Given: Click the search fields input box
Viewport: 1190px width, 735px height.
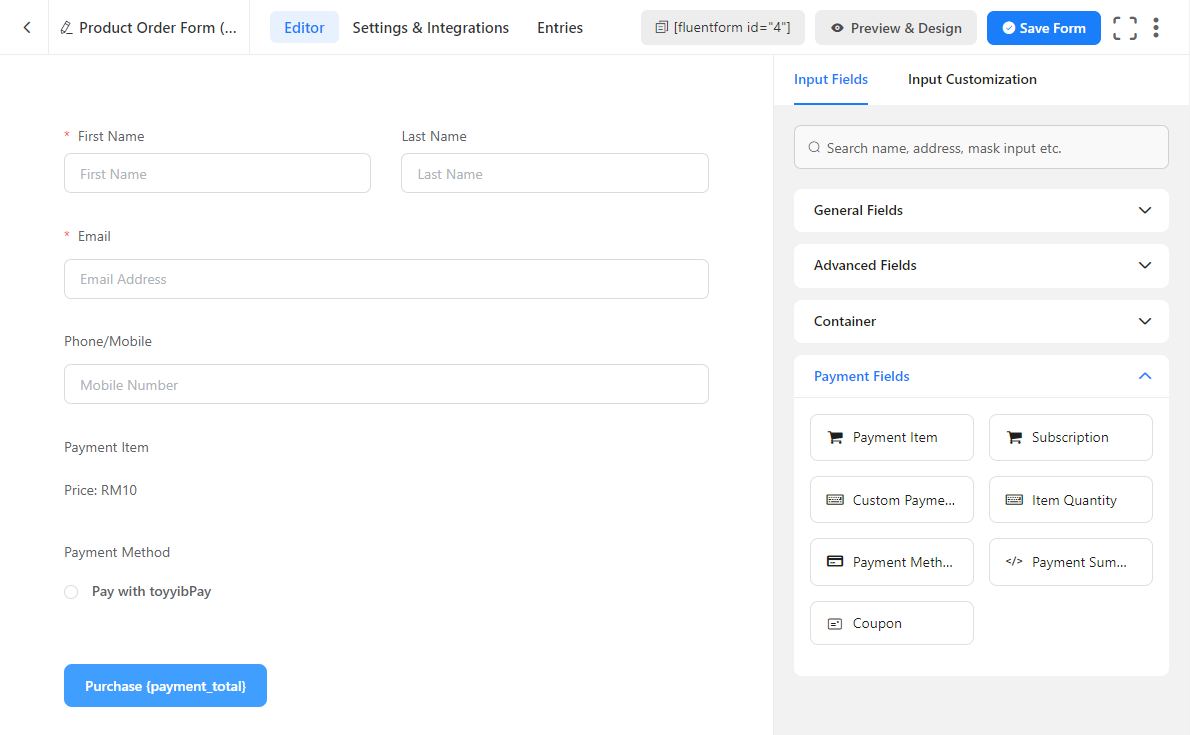Looking at the screenshot, I should click(980, 148).
